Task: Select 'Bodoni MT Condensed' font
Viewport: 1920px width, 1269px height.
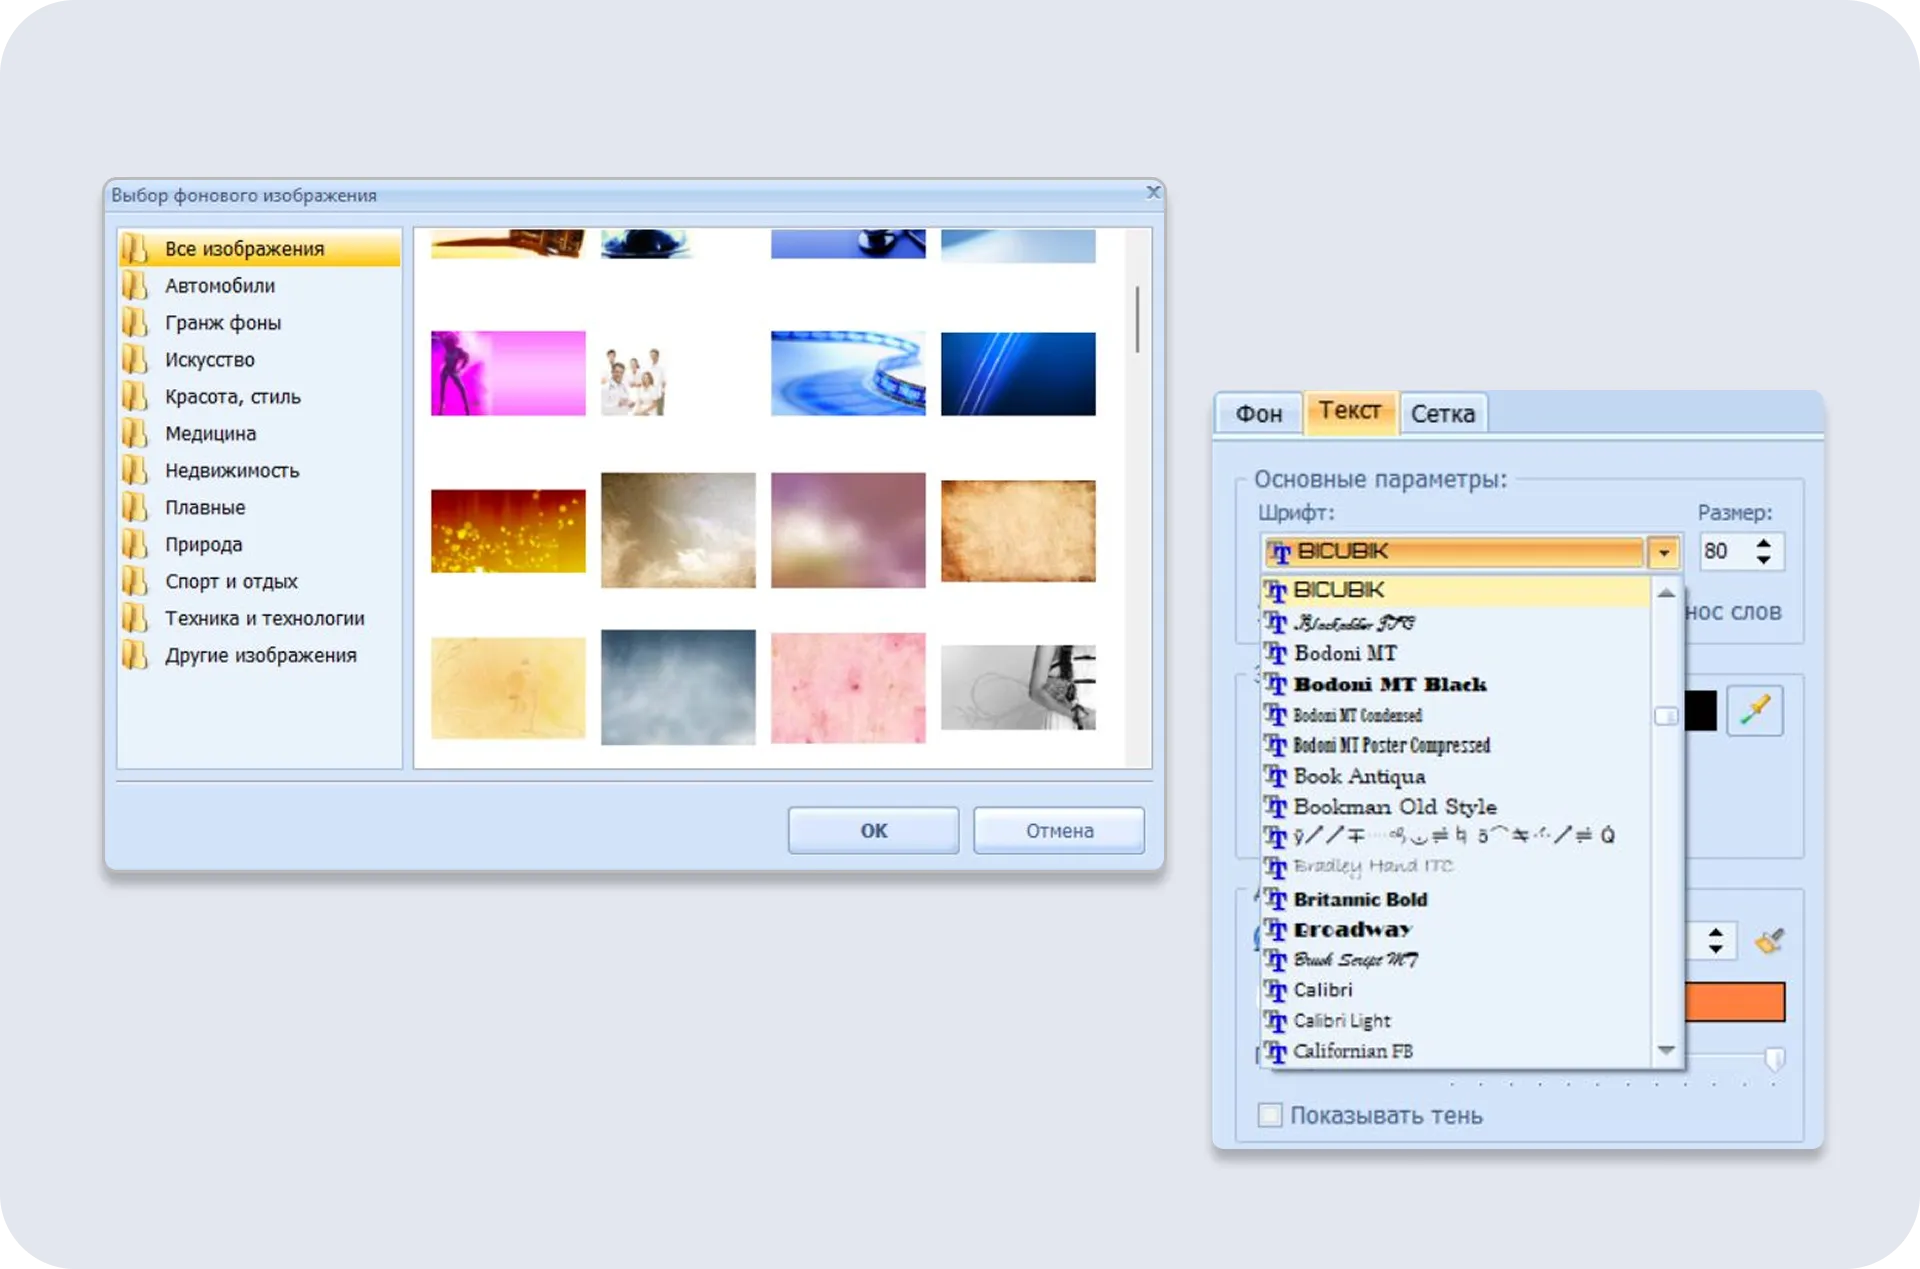Action: click(x=1456, y=715)
